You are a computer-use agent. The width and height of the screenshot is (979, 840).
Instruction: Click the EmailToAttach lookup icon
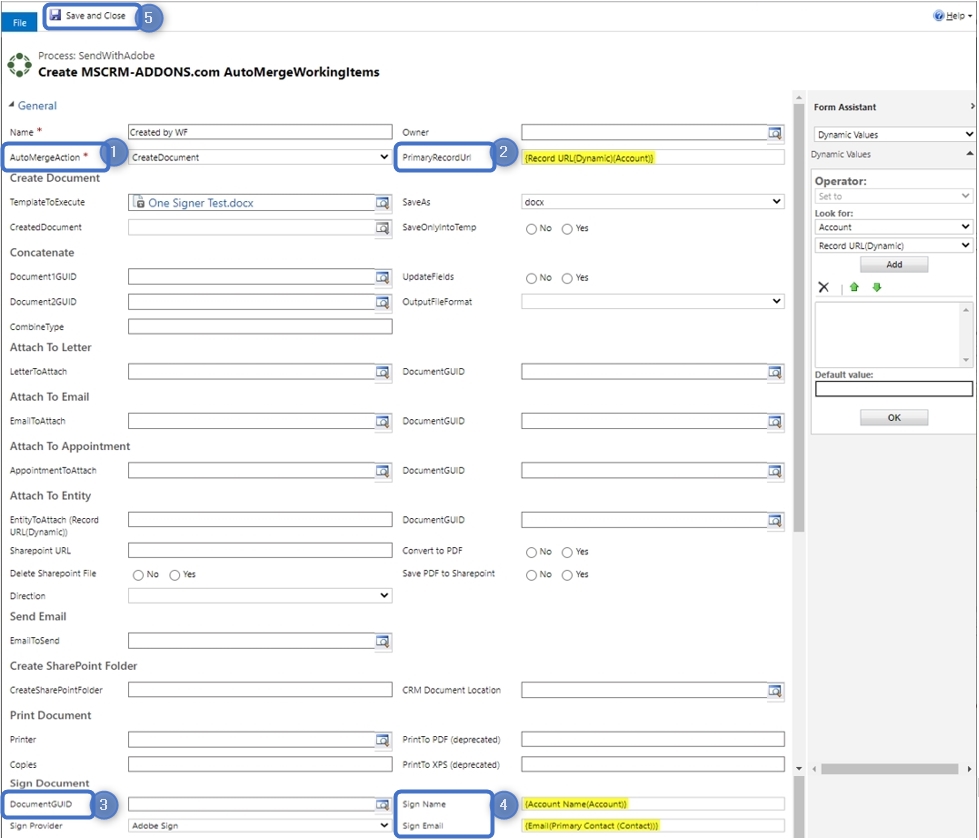pyautogui.click(x=382, y=422)
